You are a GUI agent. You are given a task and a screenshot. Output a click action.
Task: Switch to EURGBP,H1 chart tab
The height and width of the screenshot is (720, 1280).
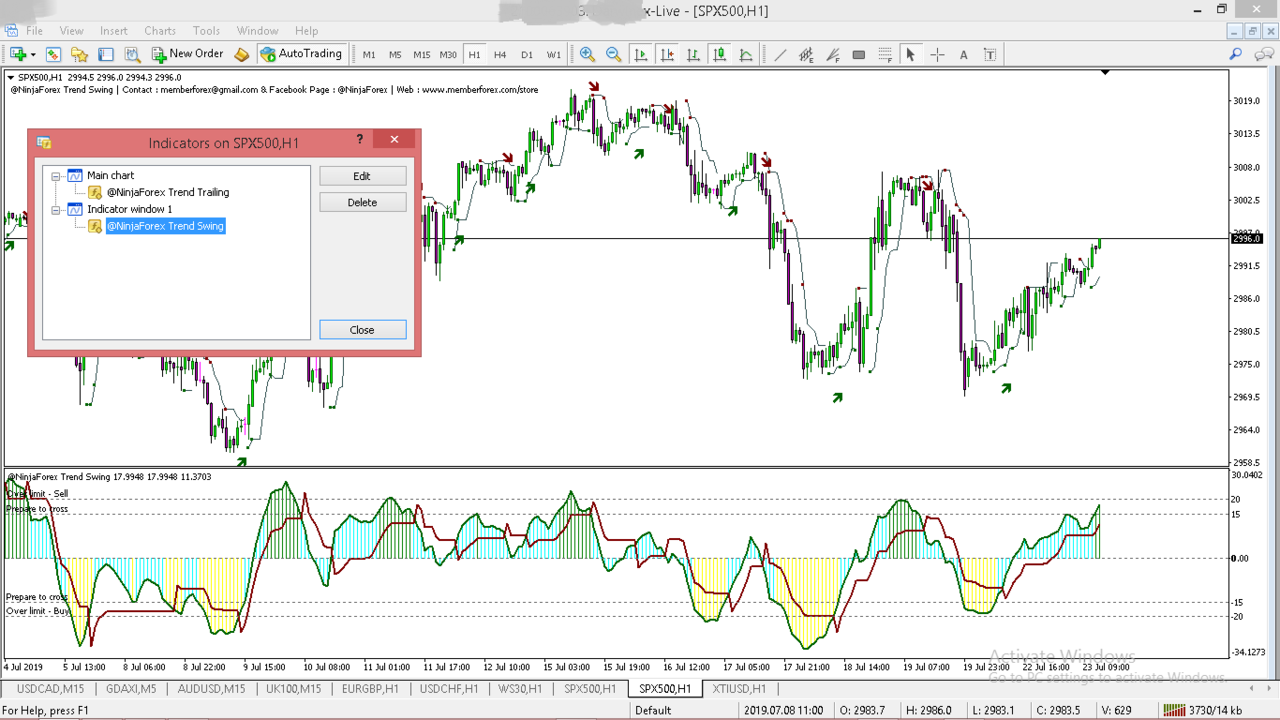[x=370, y=689]
